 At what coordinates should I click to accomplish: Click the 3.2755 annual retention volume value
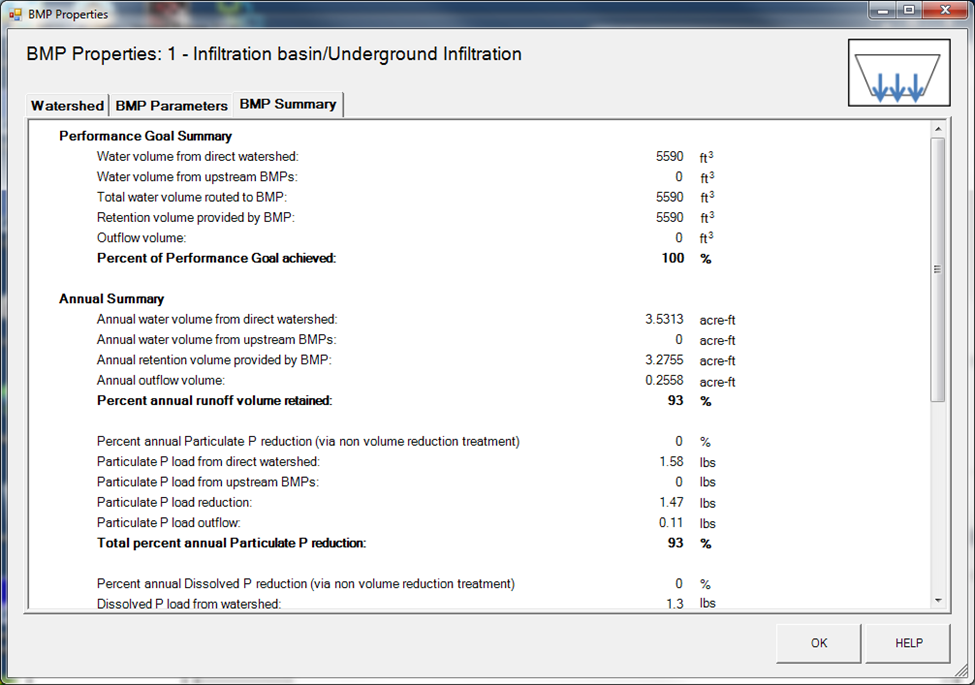(664, 360)
